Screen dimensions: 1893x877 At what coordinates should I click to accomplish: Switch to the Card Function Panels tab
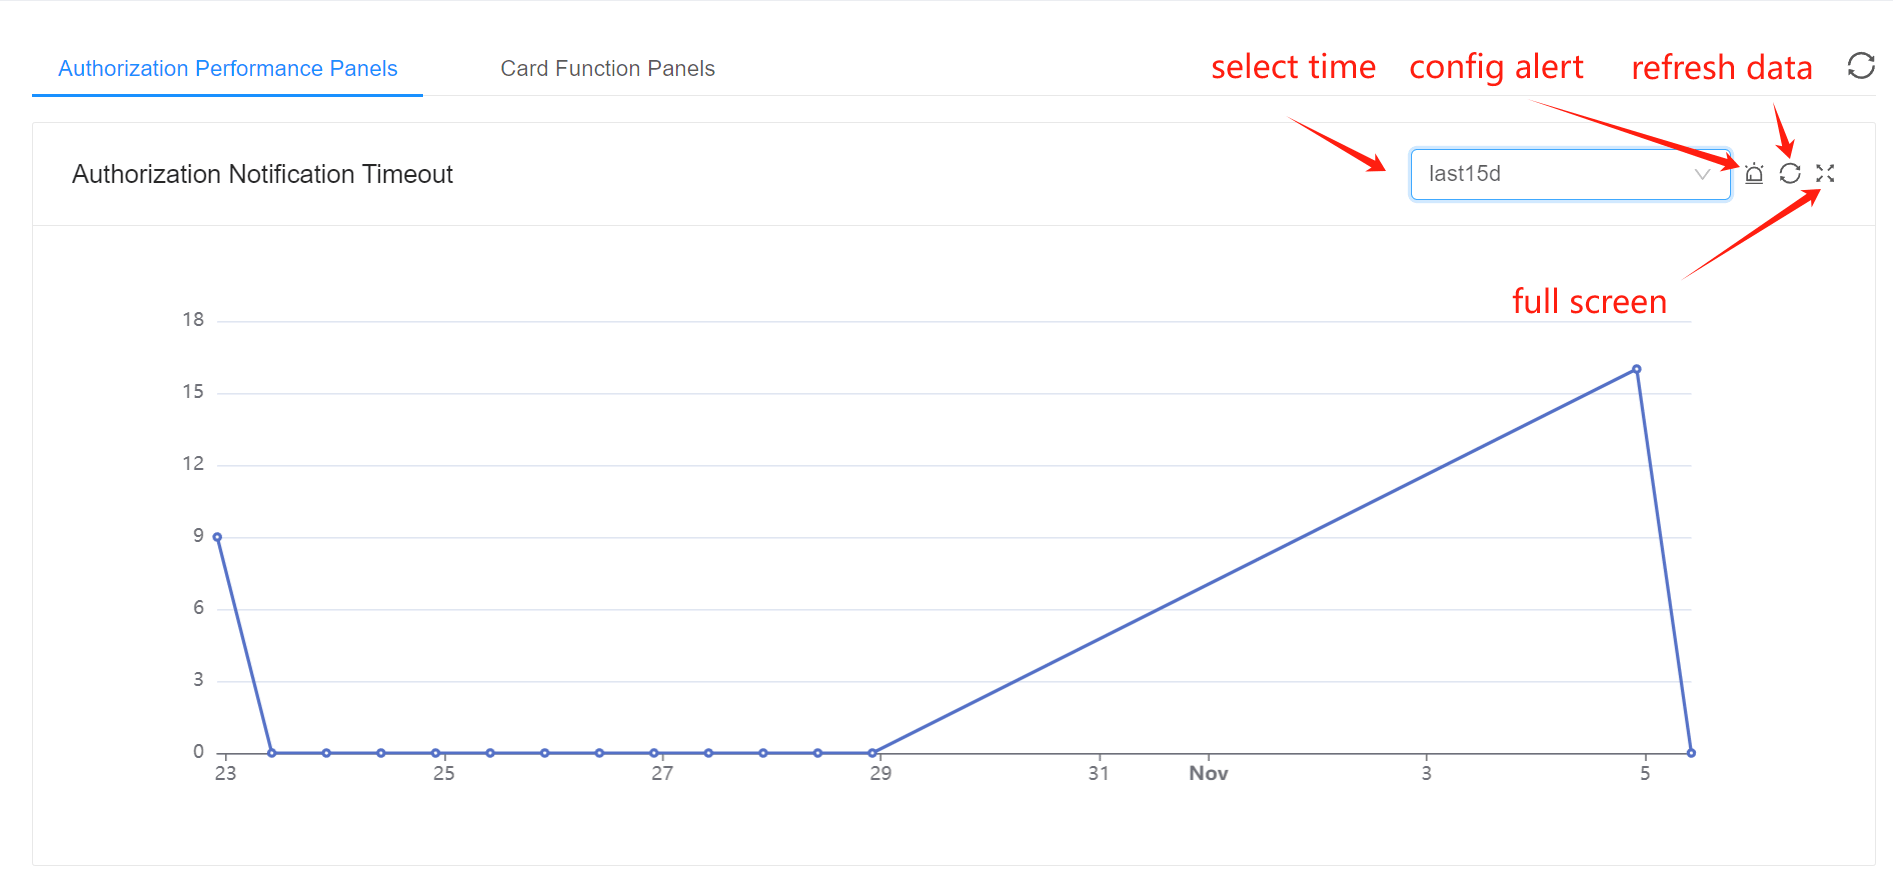[607, 68]
